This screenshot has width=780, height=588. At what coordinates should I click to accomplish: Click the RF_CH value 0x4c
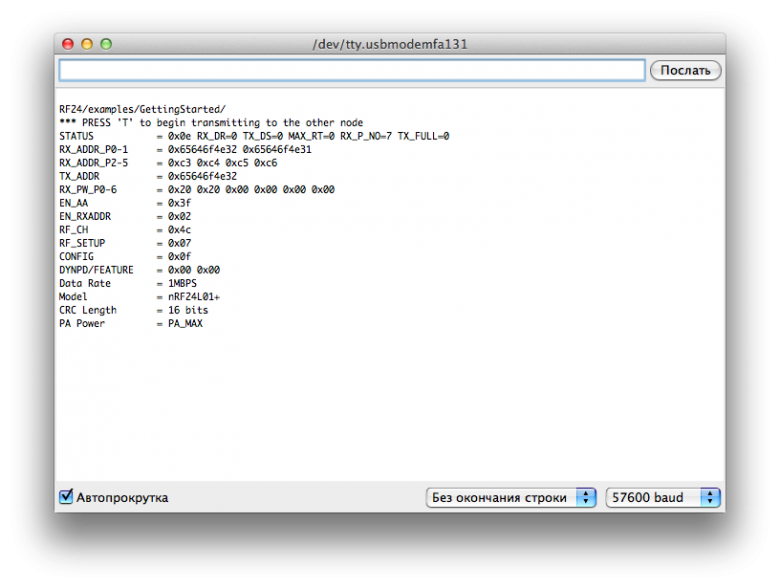(x=179, y=230)
